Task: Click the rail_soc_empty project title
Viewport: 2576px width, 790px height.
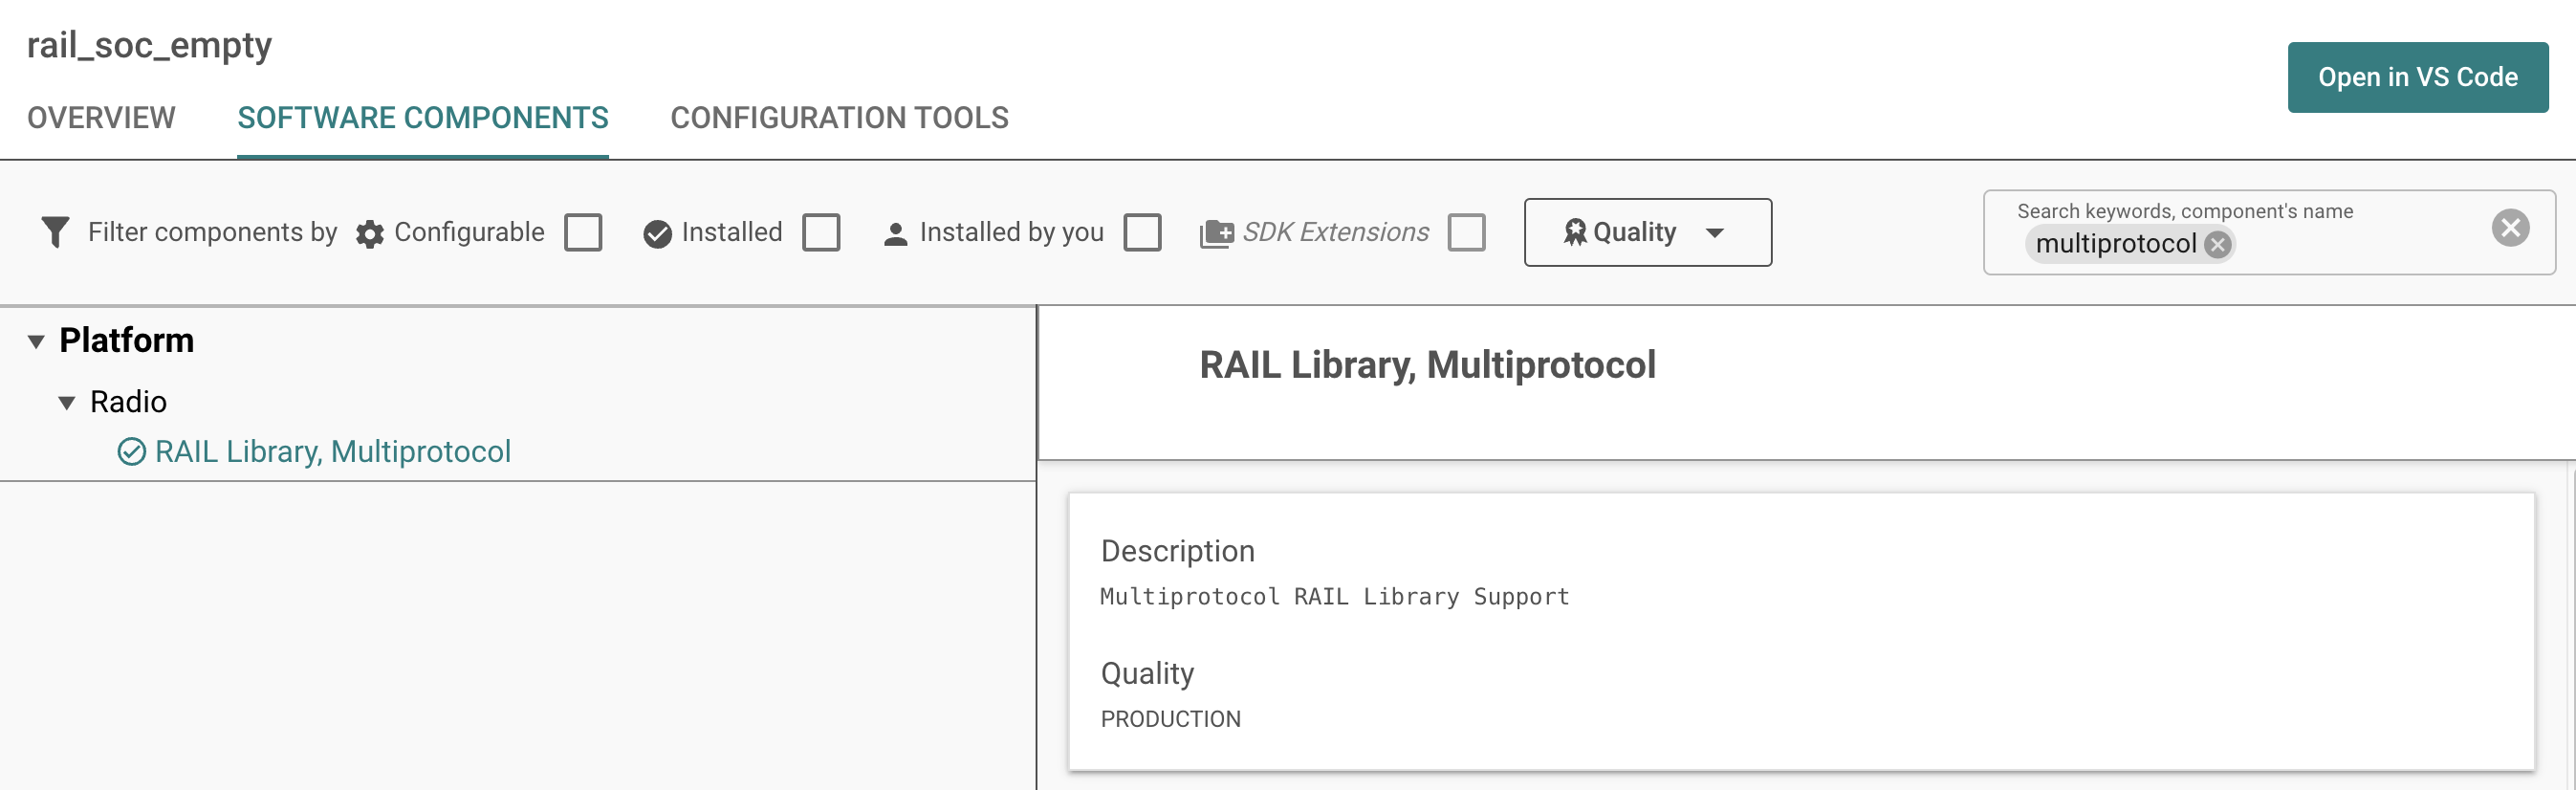Action: [x=149, y=46]
